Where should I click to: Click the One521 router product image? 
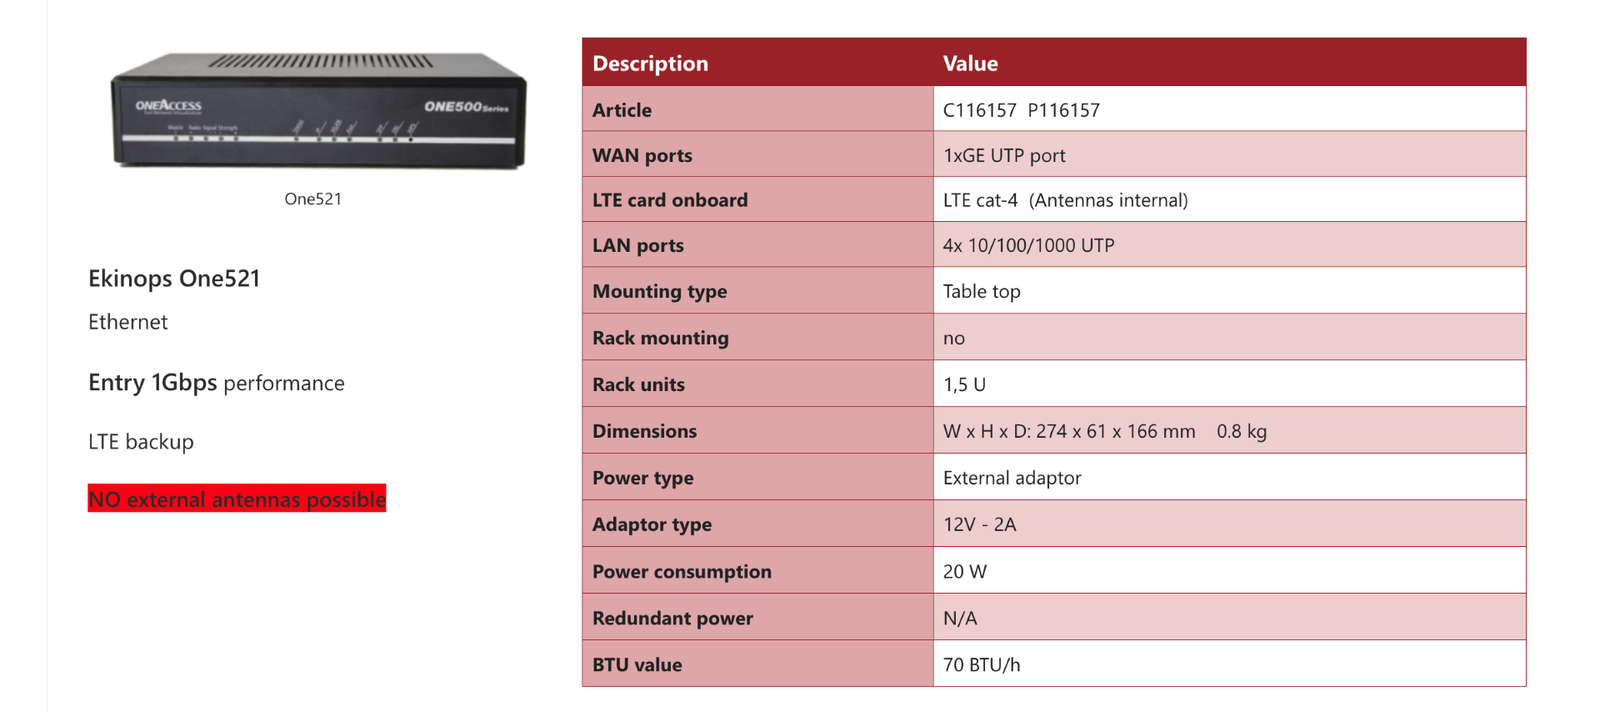[318, 110]
